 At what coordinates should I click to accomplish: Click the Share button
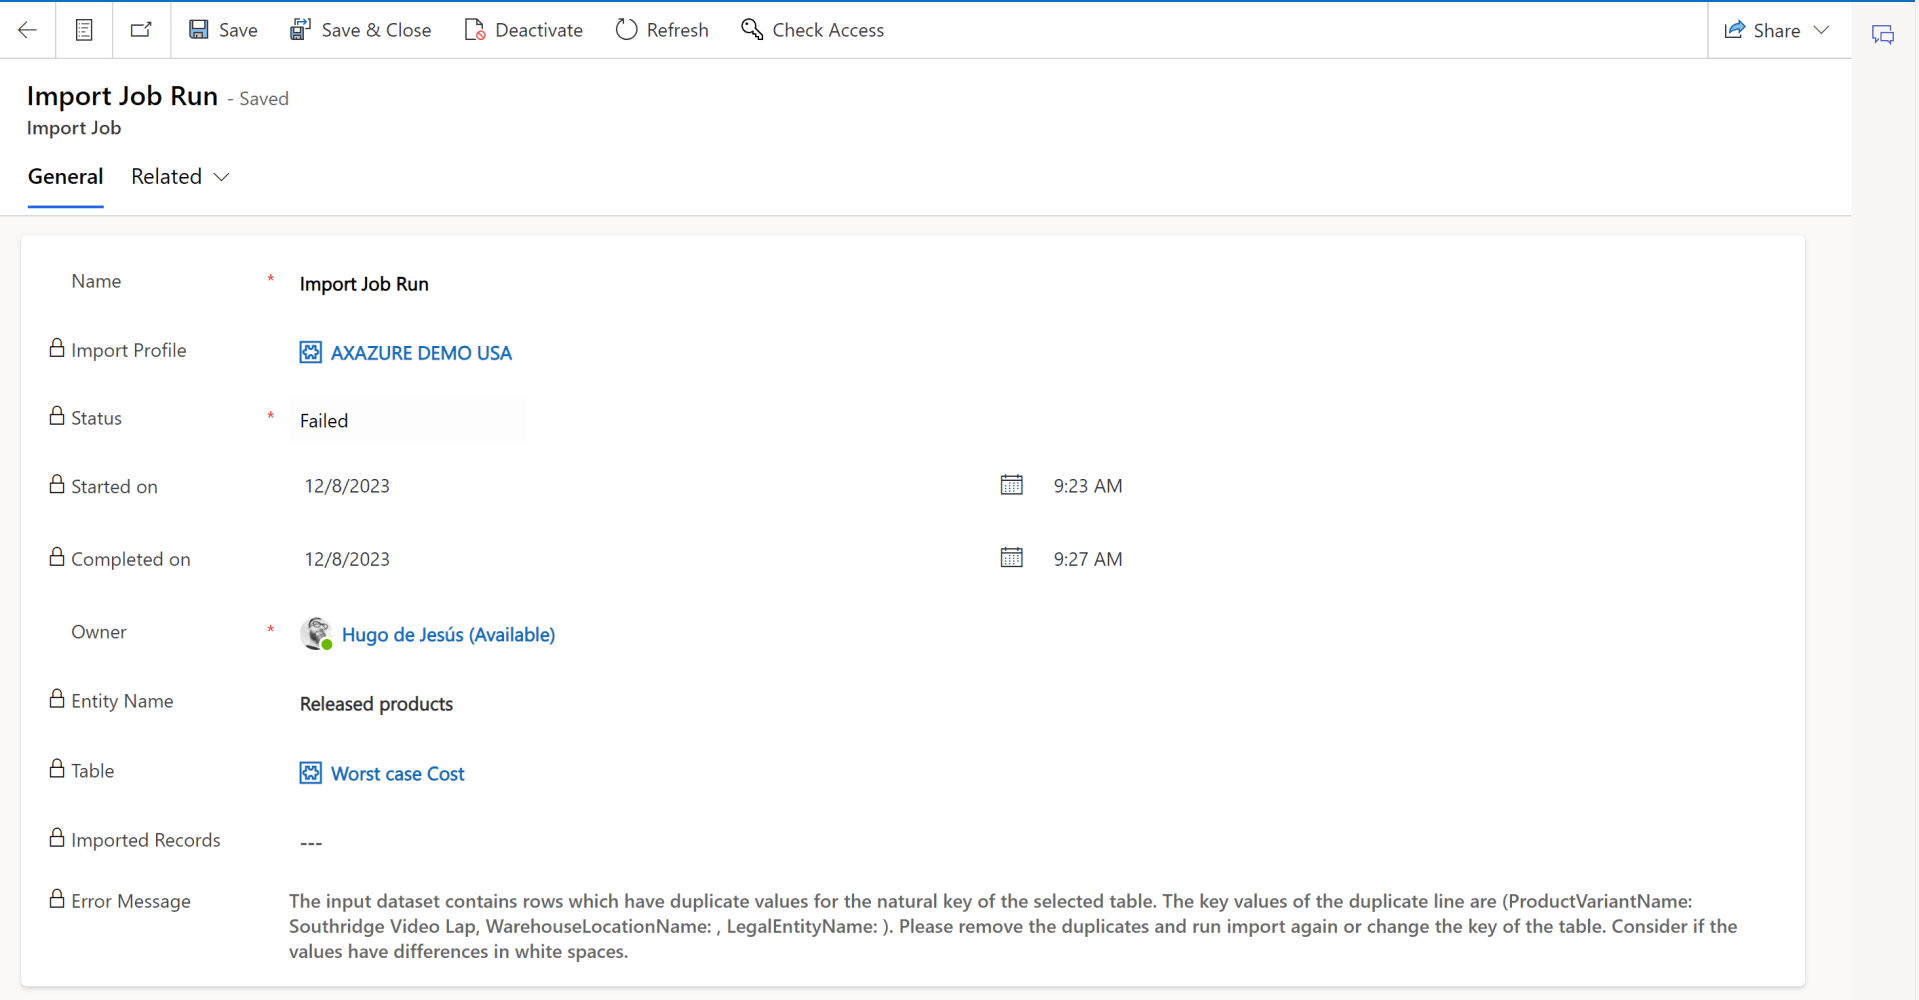click(x=1762, y=30)
